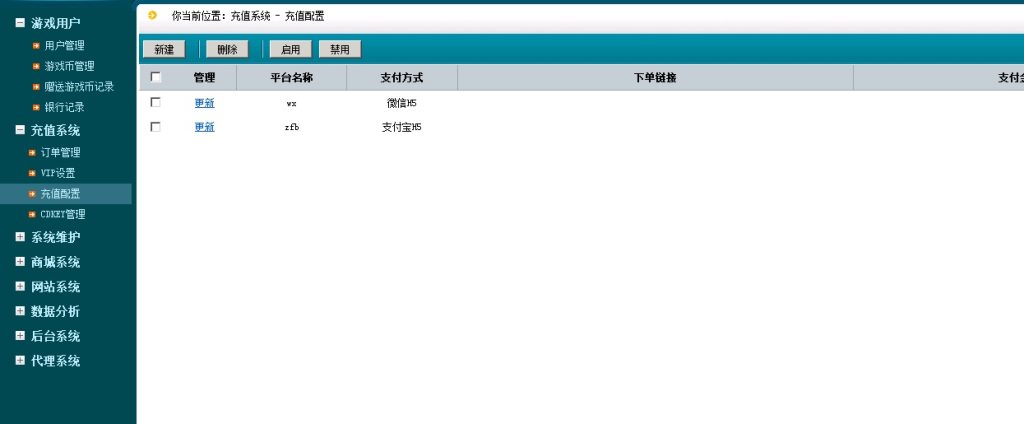Click the 删除 button
Image resolution: width=1024 pixels, height=424 pixels.
[227, 49]
